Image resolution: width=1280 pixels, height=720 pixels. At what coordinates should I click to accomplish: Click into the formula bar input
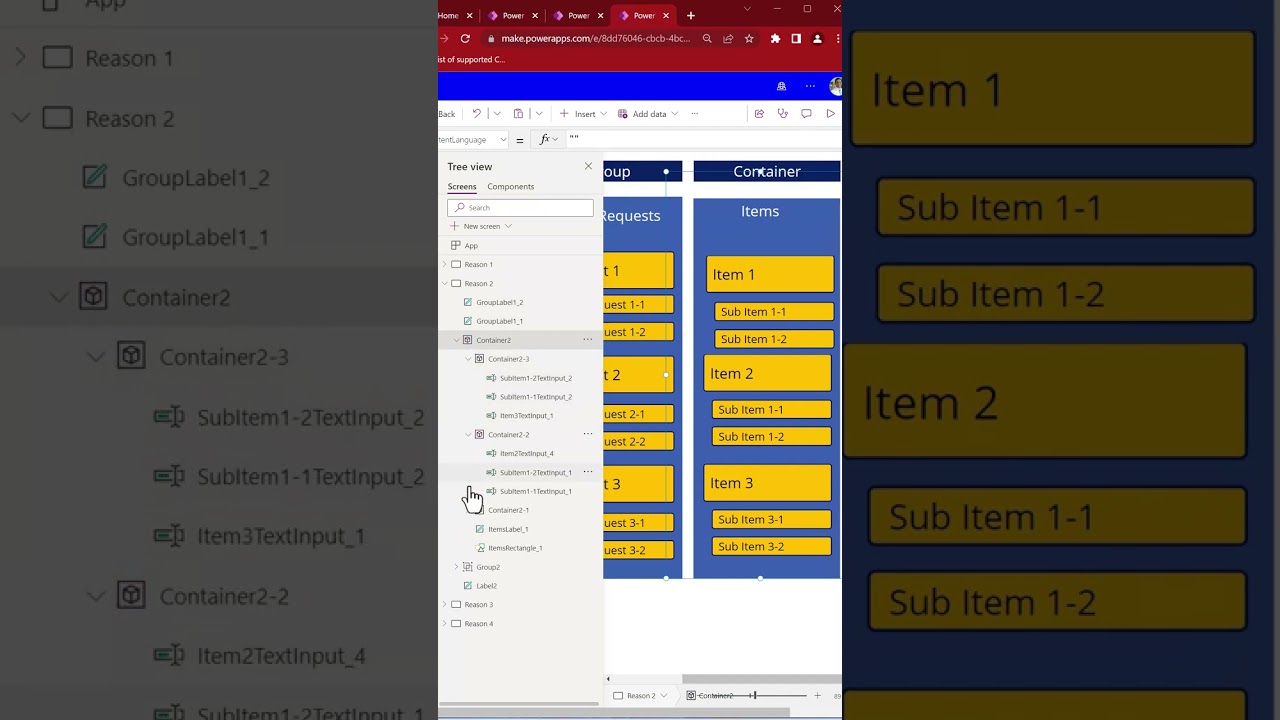point(705,139)
